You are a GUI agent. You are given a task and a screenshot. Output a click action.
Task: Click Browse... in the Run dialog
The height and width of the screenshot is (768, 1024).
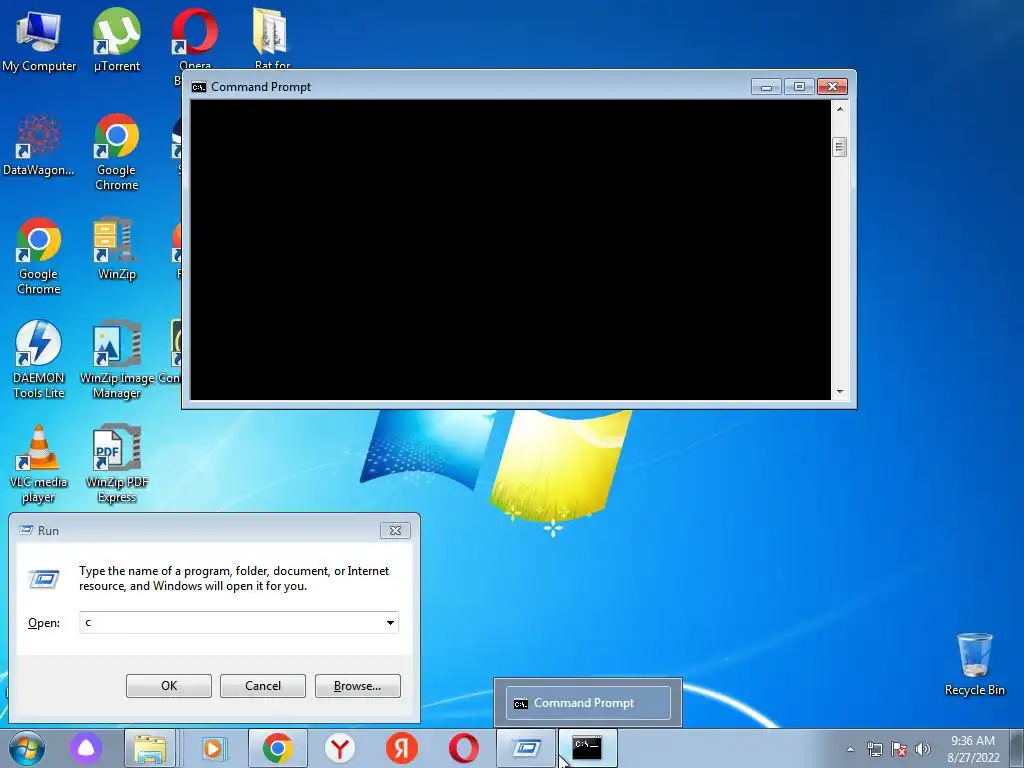357,686
